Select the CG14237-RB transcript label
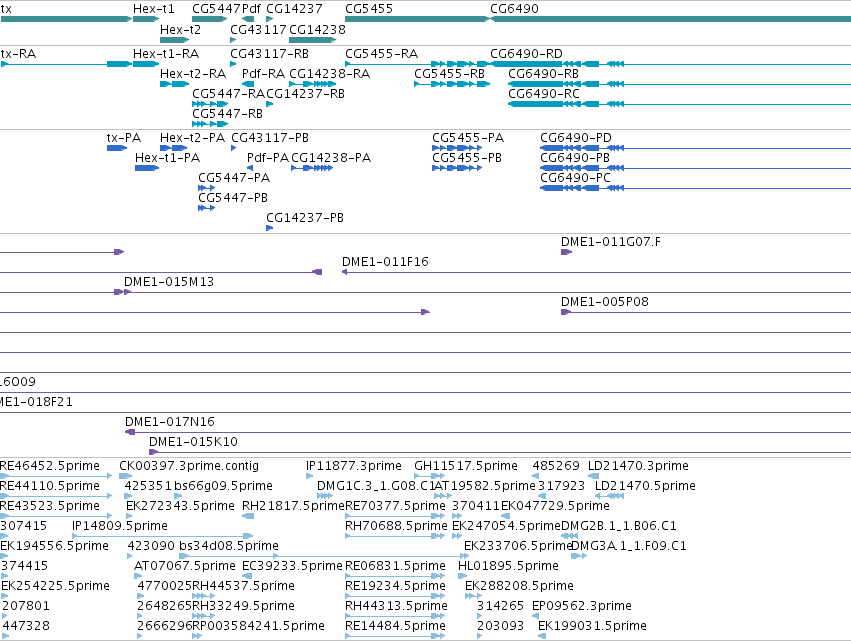Screen dimensions: 851x641 [x=305, y=93]
